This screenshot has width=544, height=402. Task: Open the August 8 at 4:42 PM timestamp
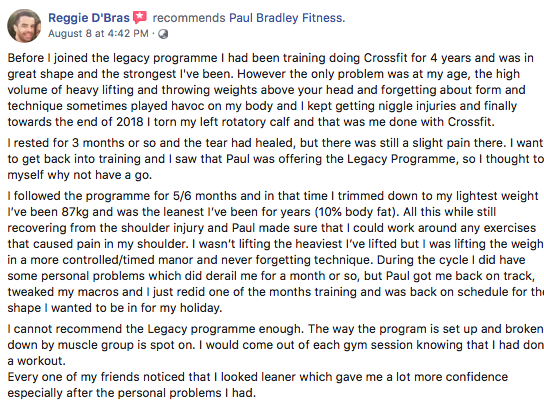coord(98,34)
